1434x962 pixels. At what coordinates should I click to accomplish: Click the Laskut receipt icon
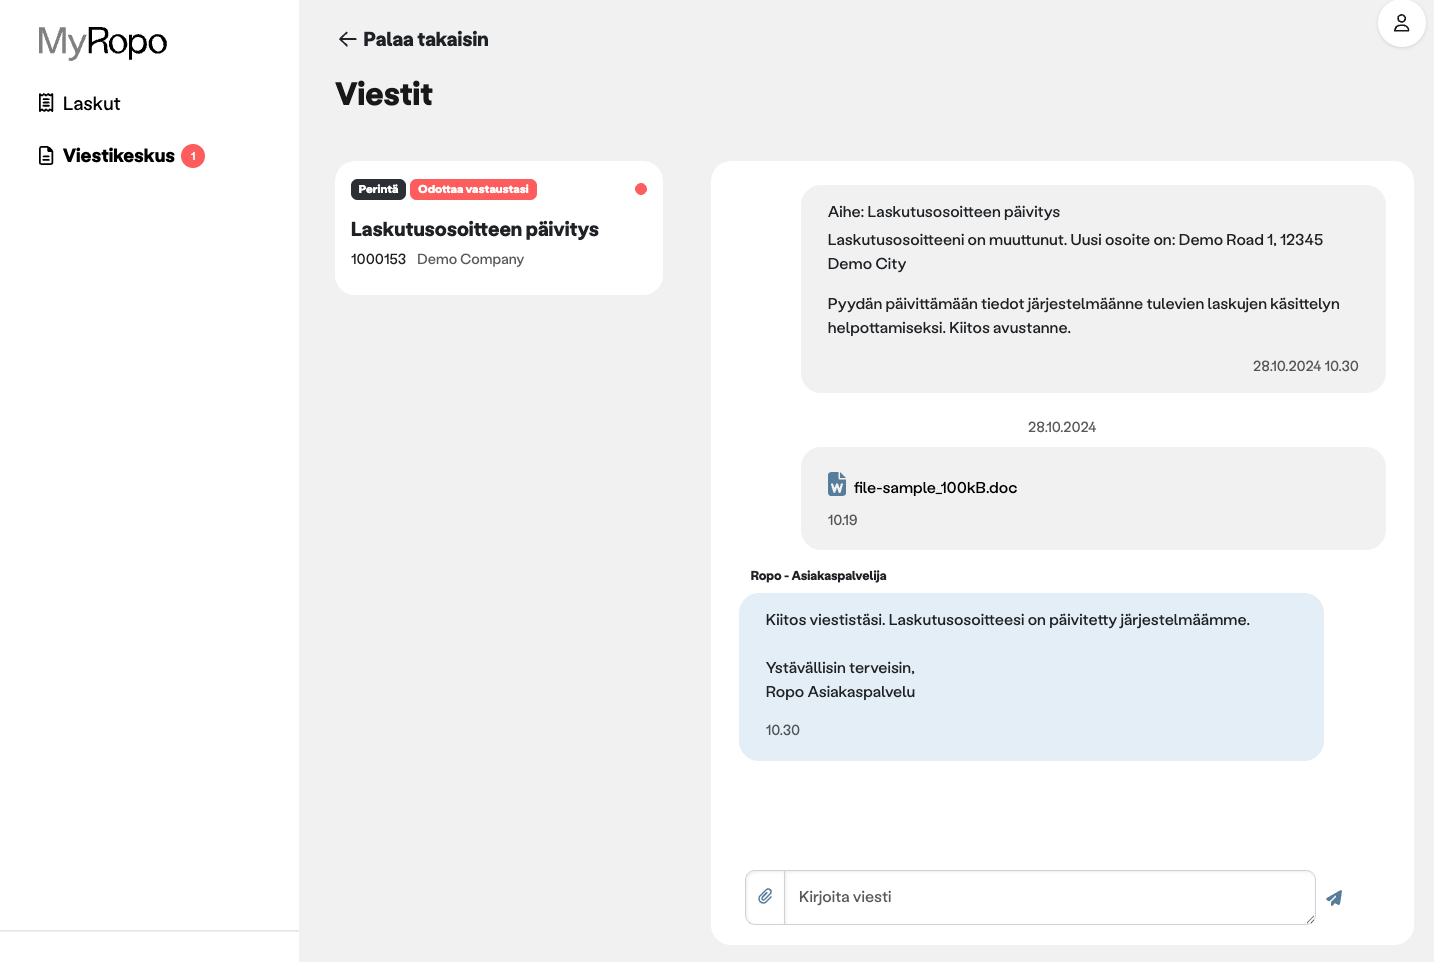pos(46,103)
